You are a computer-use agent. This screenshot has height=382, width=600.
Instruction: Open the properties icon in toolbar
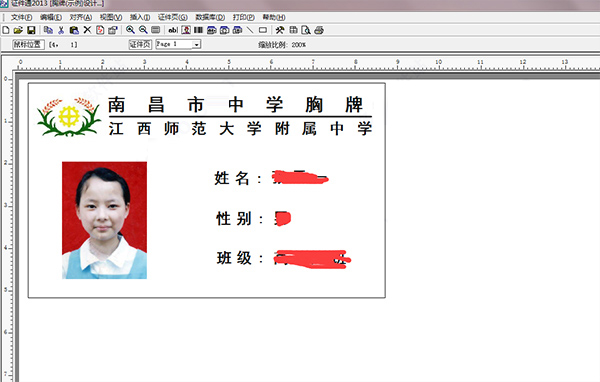pos(112,30)
